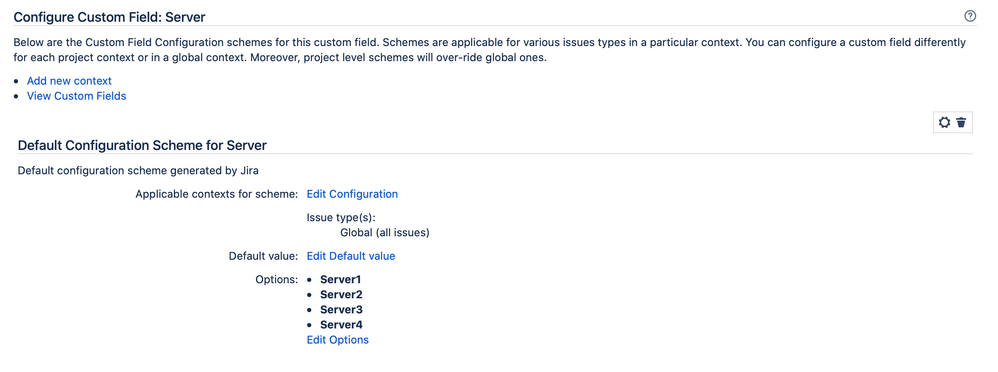Click the gear icon to configure scheme

(x=945, y=122)
